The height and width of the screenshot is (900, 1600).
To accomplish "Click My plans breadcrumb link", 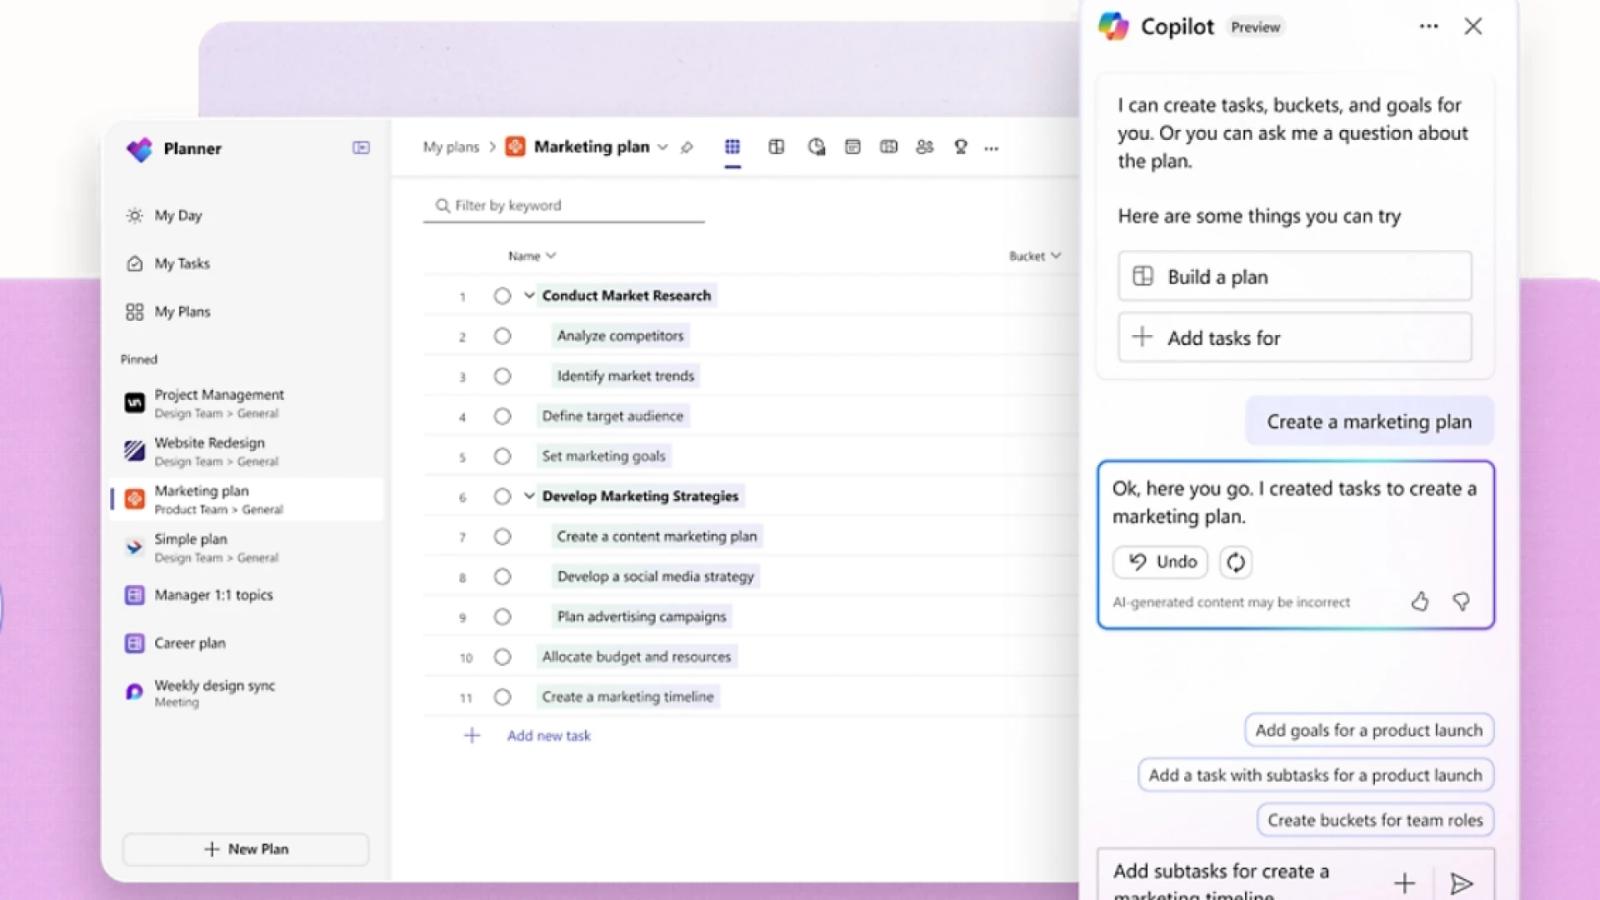I will (x=451, y=147).
